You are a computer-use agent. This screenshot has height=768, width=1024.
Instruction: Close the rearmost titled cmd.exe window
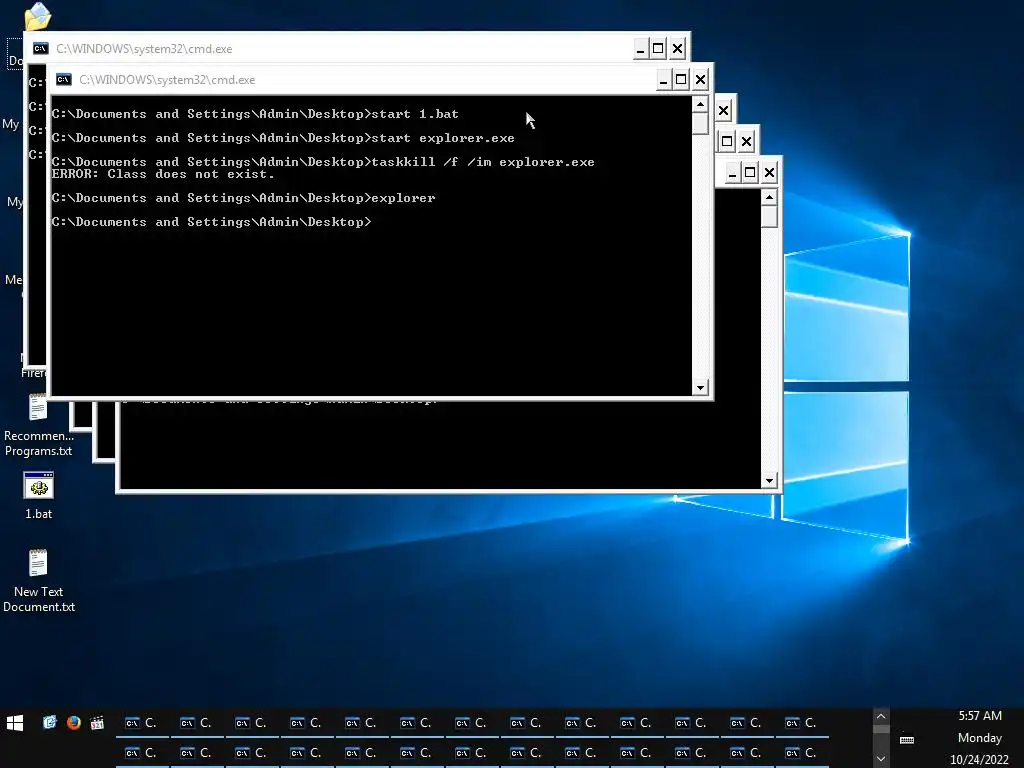click(677, 49)
